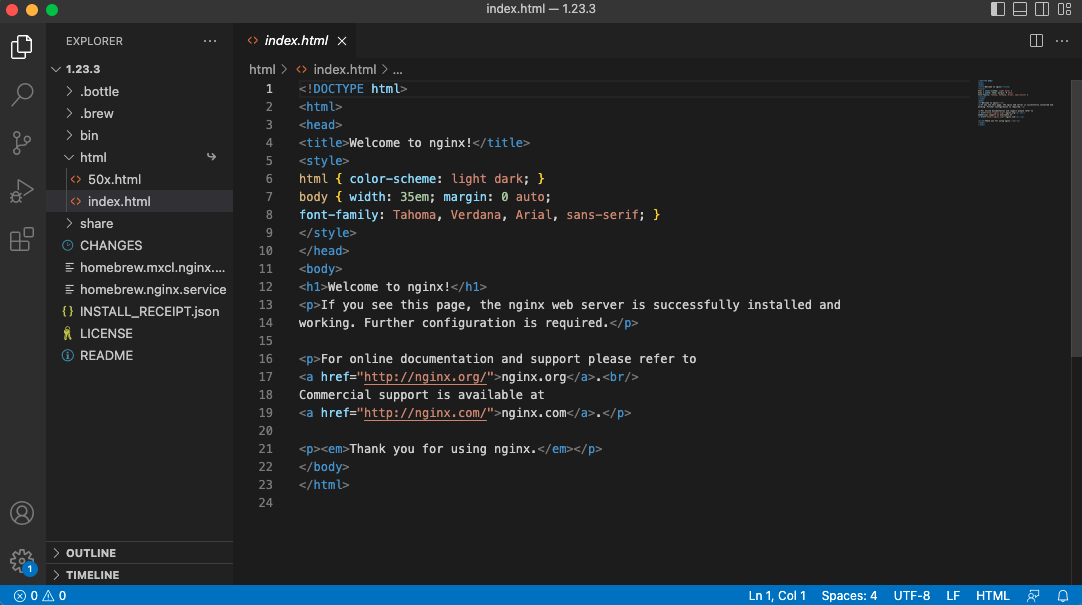
Task: Click the errors count in the status bar
Action: [x=26, y=596]
